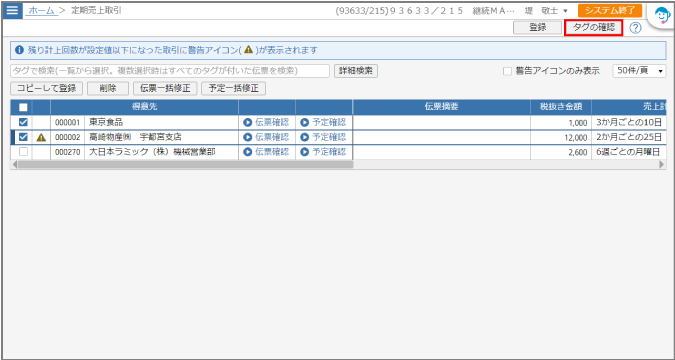Click the warning triangle on 高崎物産 row
The width and height of the screenshot is (675, 360).
pyautogui.click(x=41, y=137)
